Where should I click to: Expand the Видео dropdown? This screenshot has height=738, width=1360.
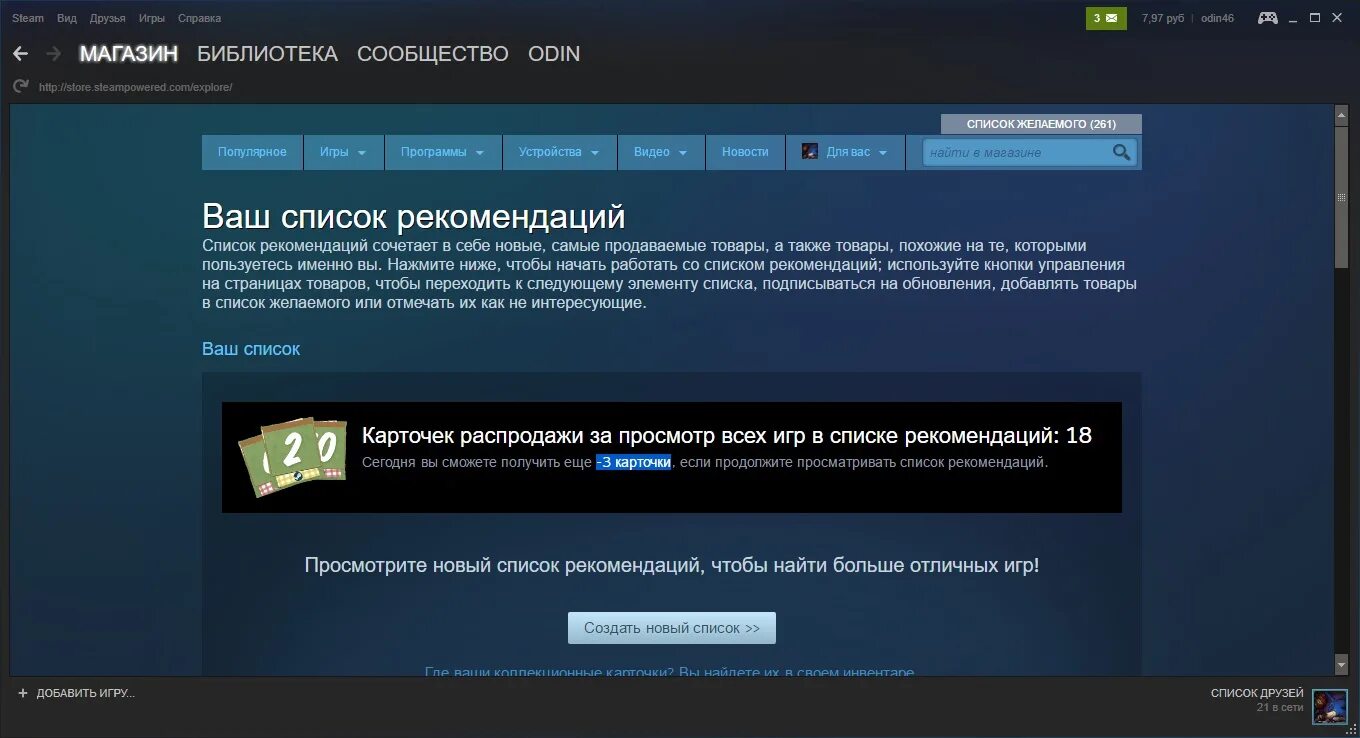(x=661, y=152)
